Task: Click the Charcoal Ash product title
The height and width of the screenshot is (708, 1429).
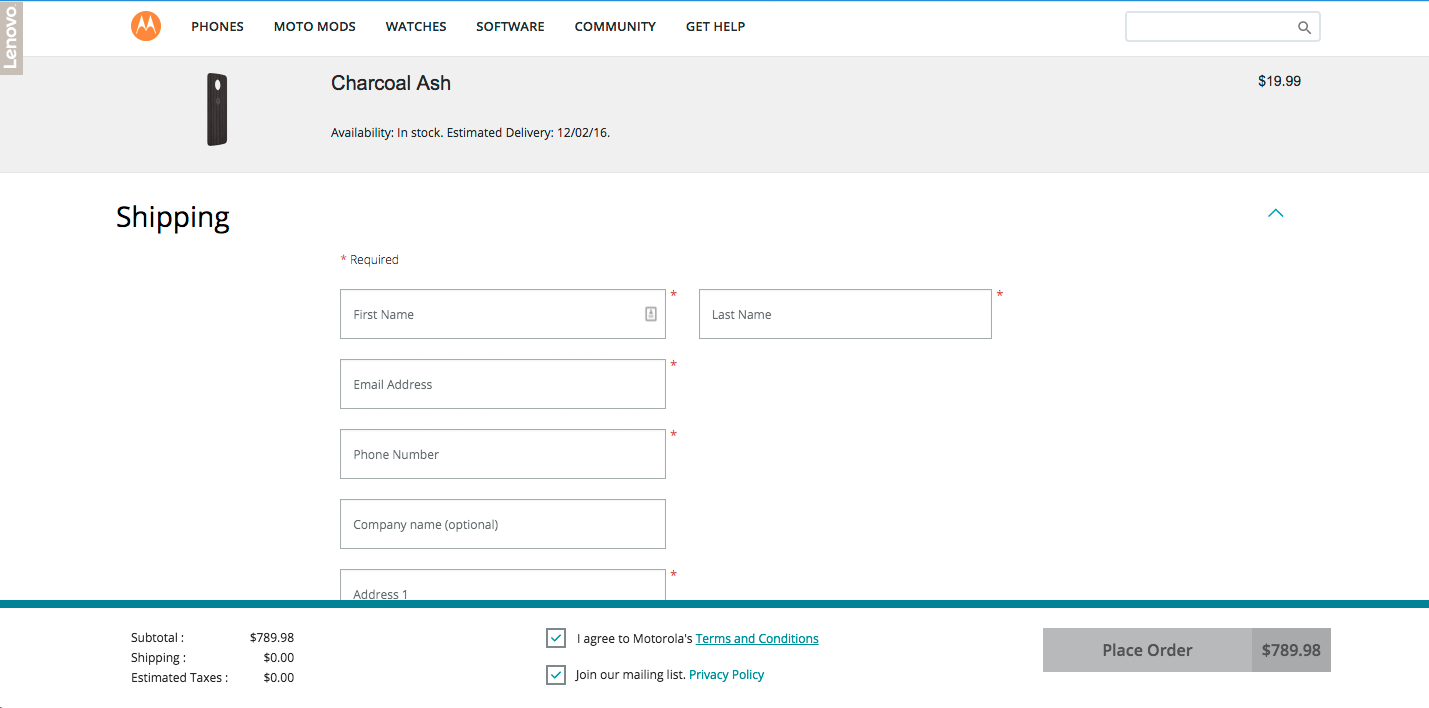Action: [x=391, y=83]
